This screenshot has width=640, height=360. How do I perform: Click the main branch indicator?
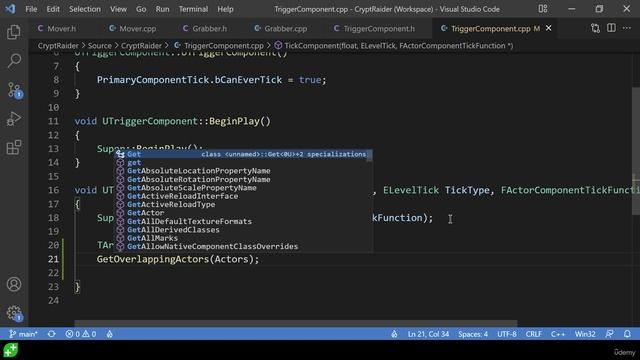coord(23,334)
